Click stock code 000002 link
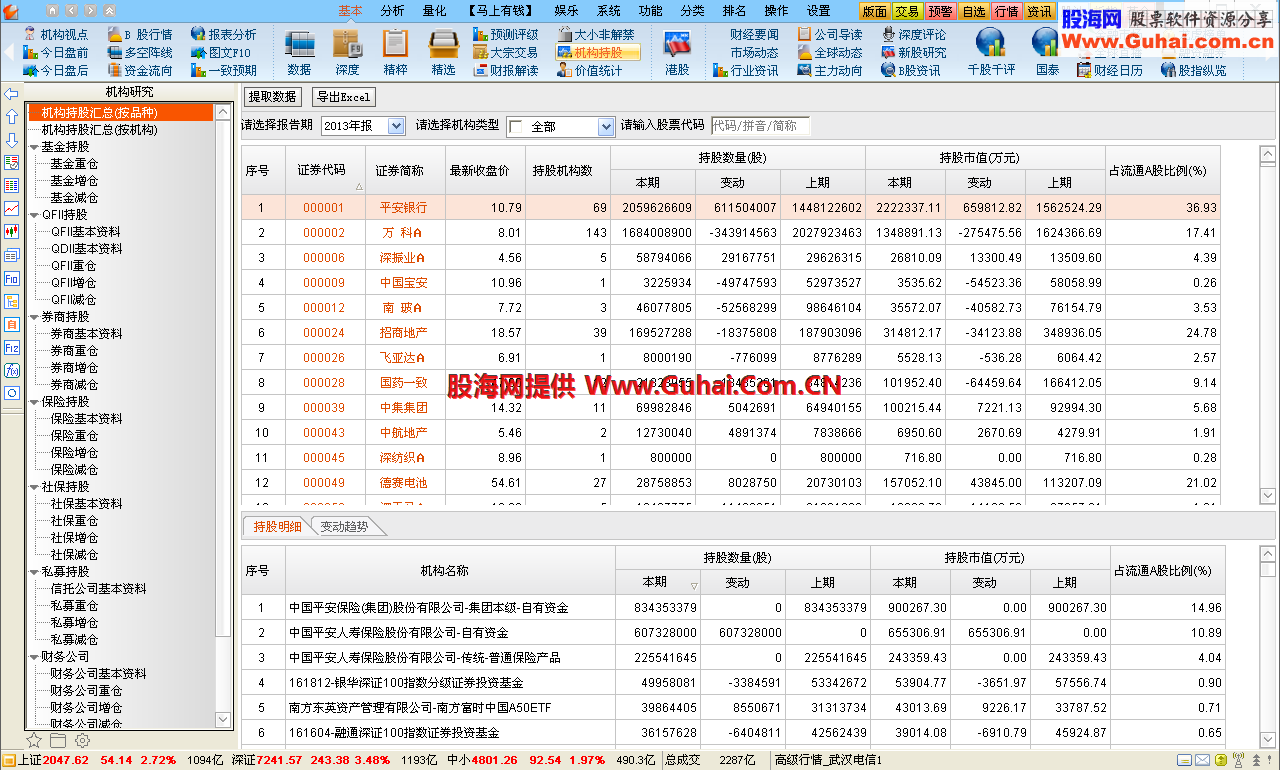The image size is (1280, 770). click(324, 233)
